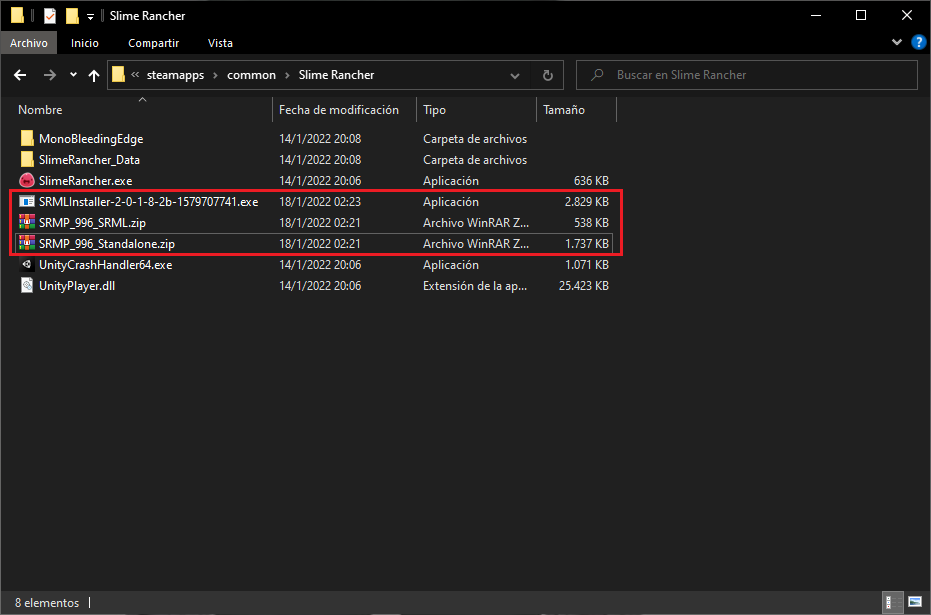Navigate to steamapps in the breadcrumb

(x=175, y=75)
